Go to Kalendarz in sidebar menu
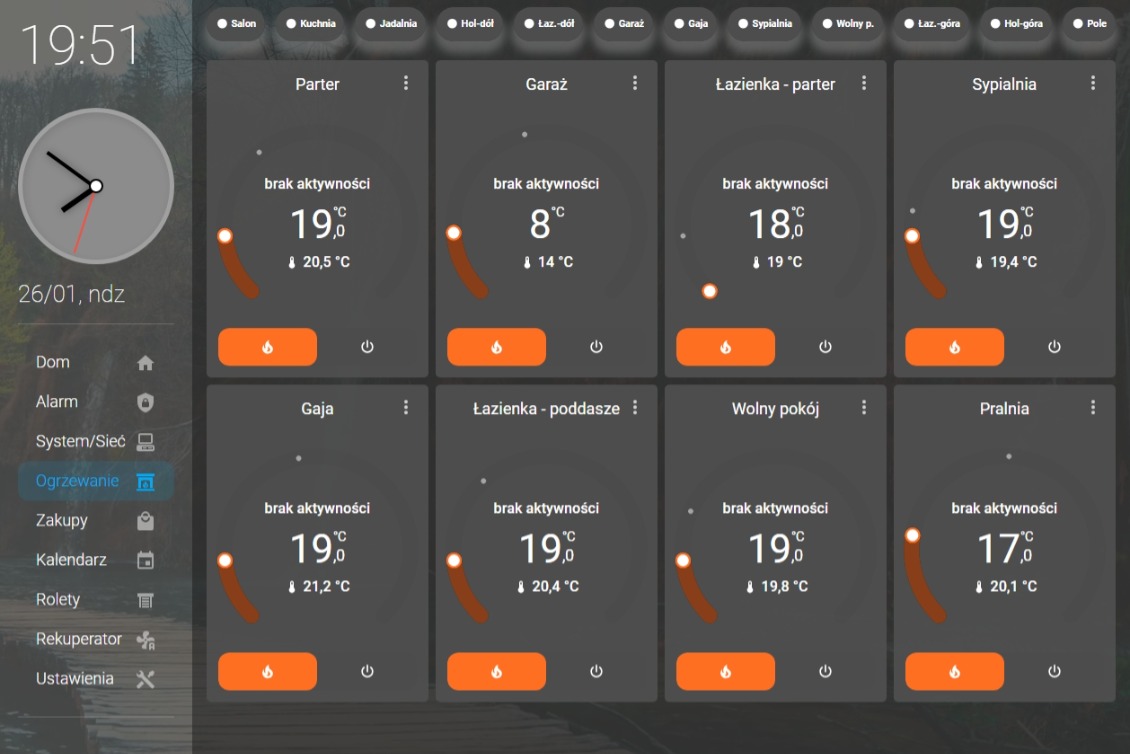Image resolution: width=1130 pixels, height=754 pixels. pos(96,560)
